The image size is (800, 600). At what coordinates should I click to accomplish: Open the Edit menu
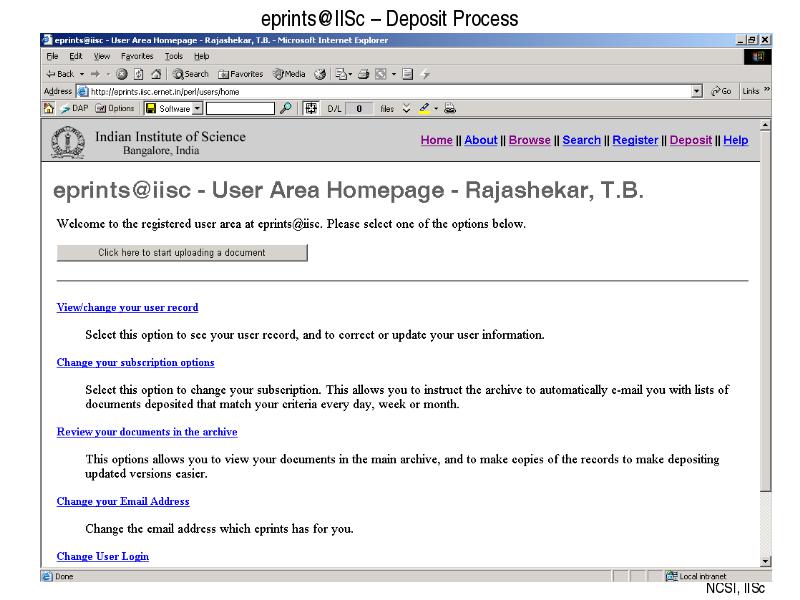tap(76, 56)
